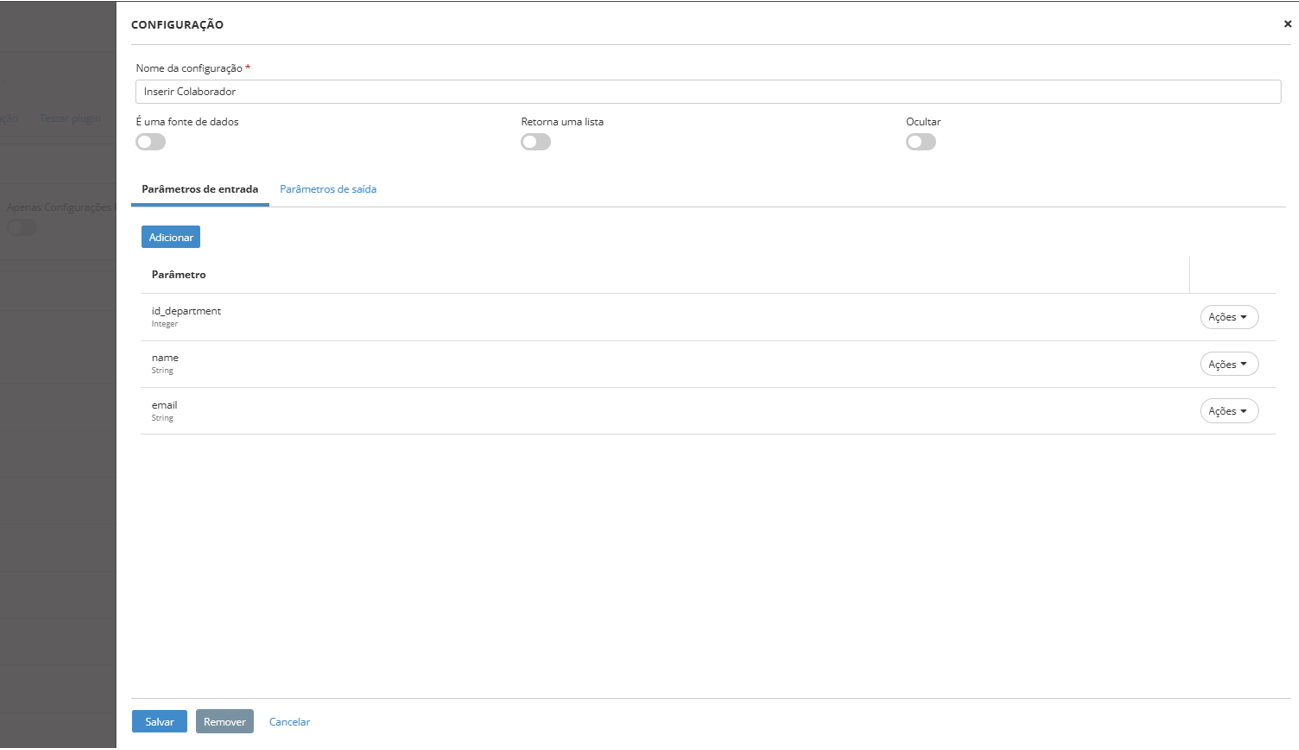The width and height of the screenshot is (1299, 750).
Task: Switch to Parâmetros de entrada tab
Action: (200, 189)
